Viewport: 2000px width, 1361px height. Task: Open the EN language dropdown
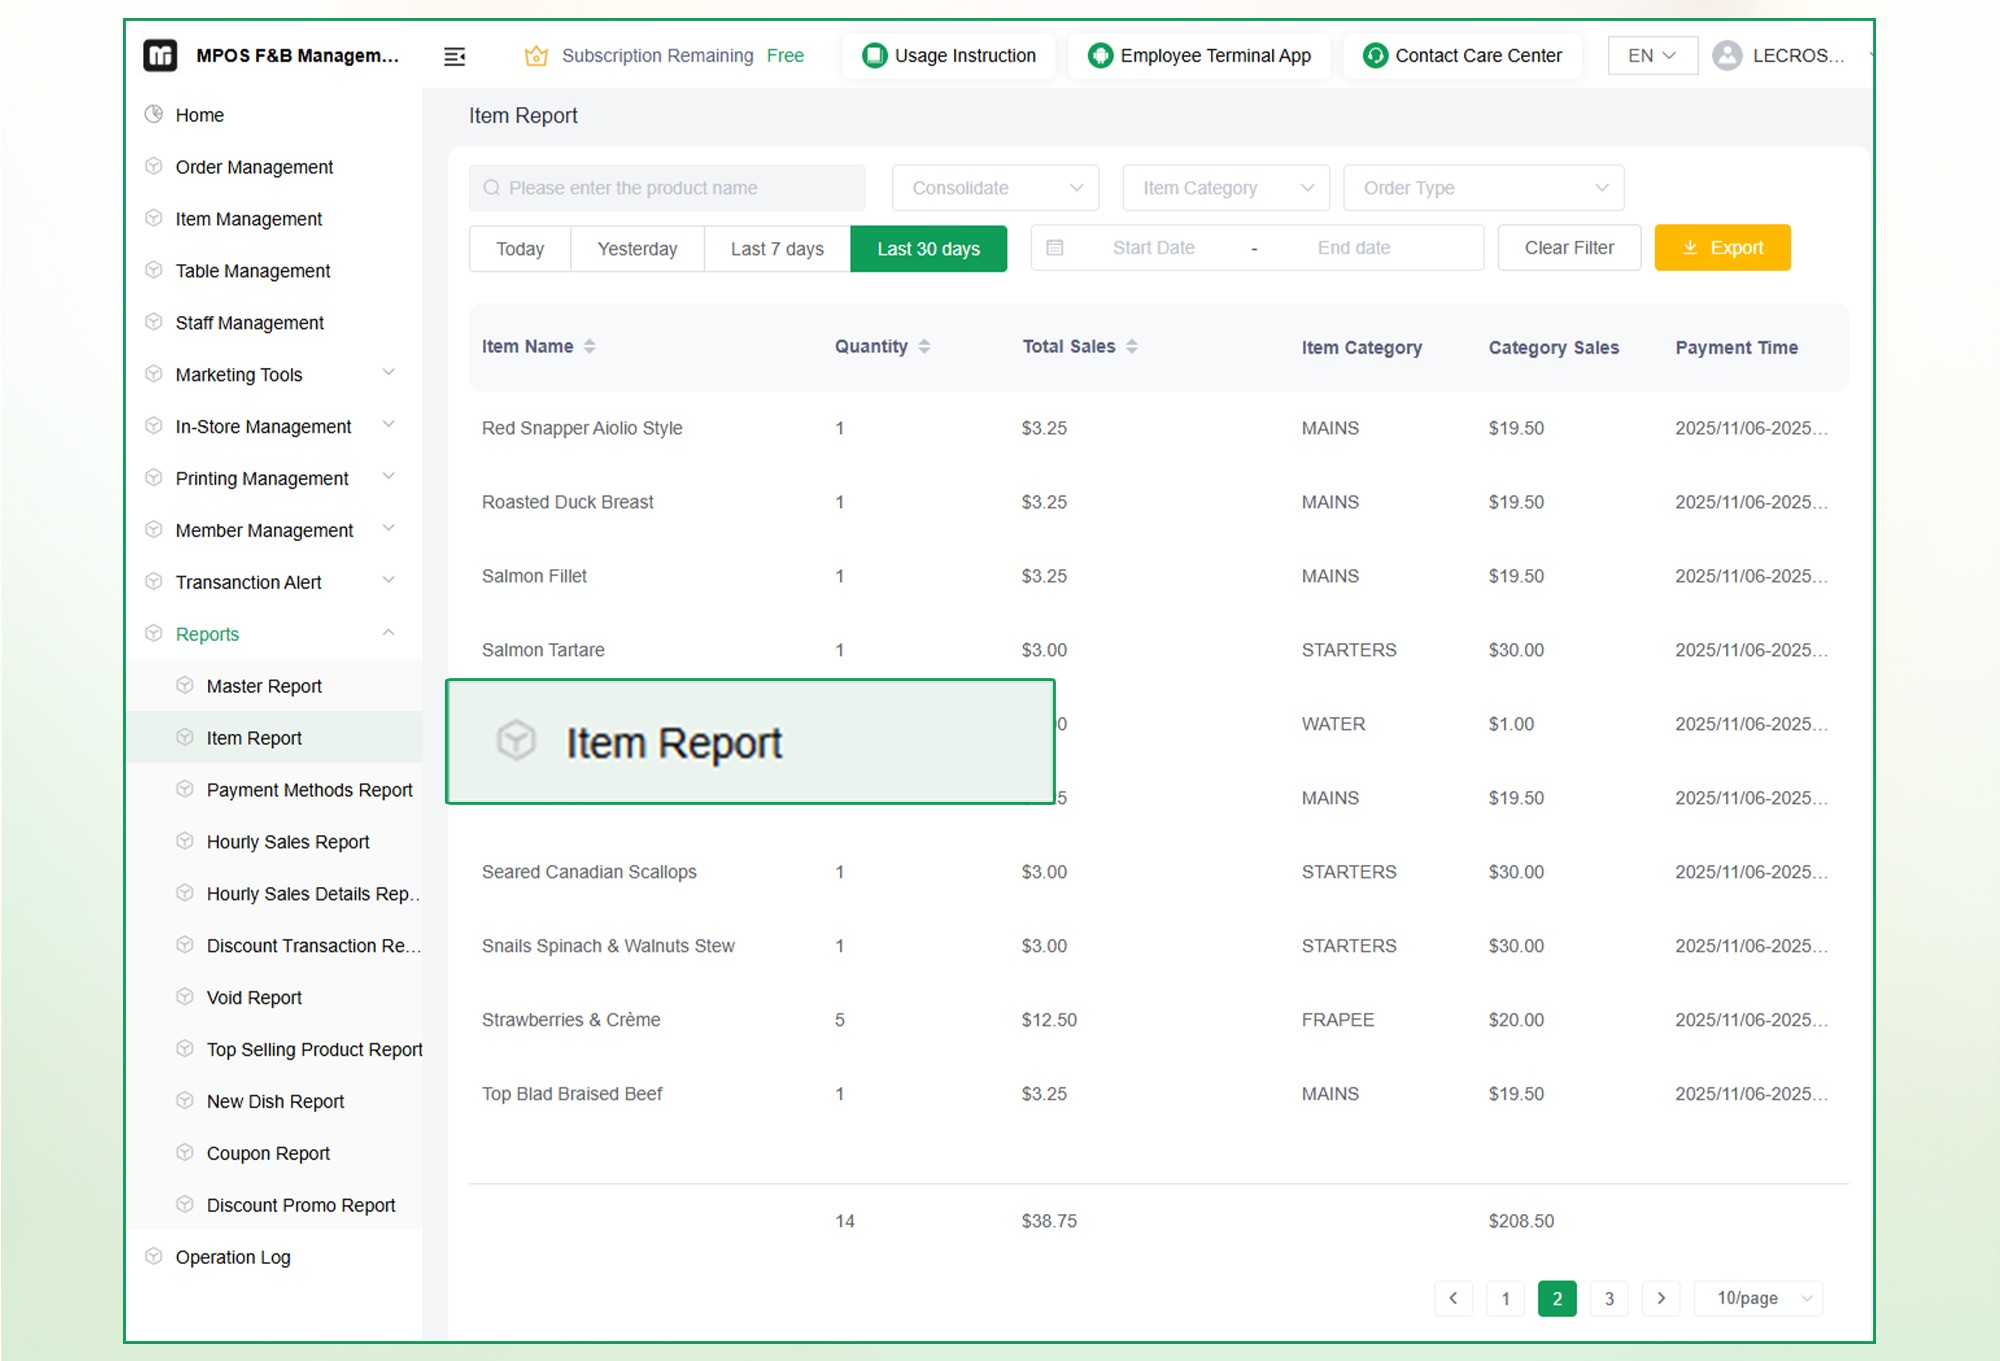click(x=1652, y=55)
